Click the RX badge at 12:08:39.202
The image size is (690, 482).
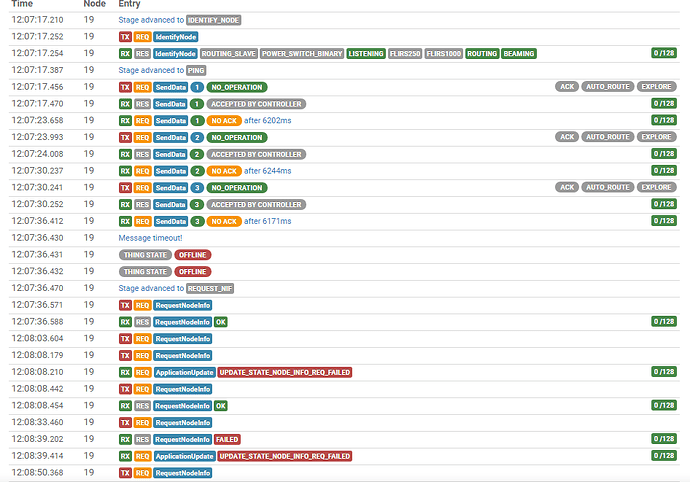(x=125, y=439)
